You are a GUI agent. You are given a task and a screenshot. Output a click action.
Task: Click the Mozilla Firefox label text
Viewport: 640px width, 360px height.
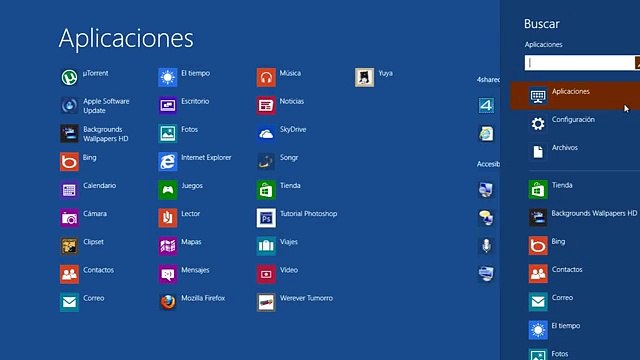[x=203, y=298]
